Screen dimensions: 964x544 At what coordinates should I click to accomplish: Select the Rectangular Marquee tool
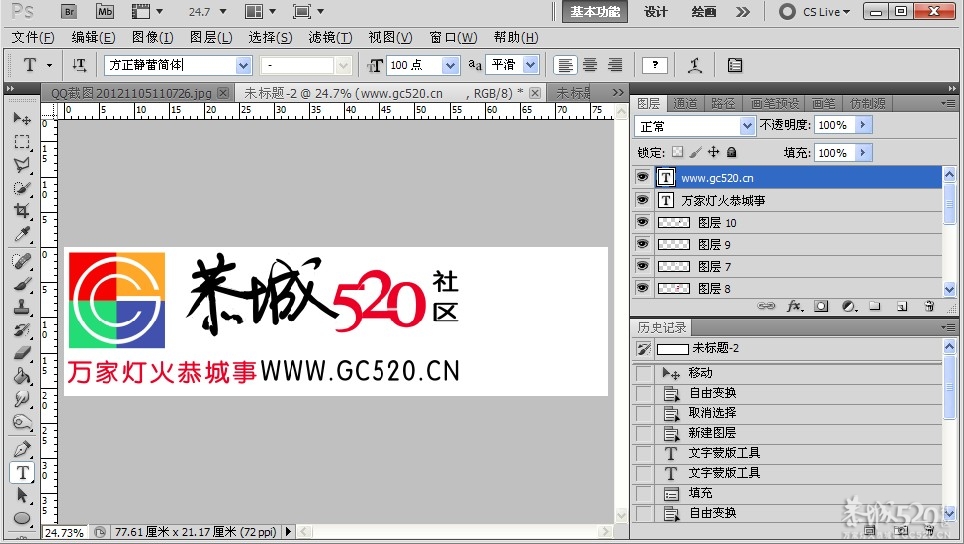22,141
